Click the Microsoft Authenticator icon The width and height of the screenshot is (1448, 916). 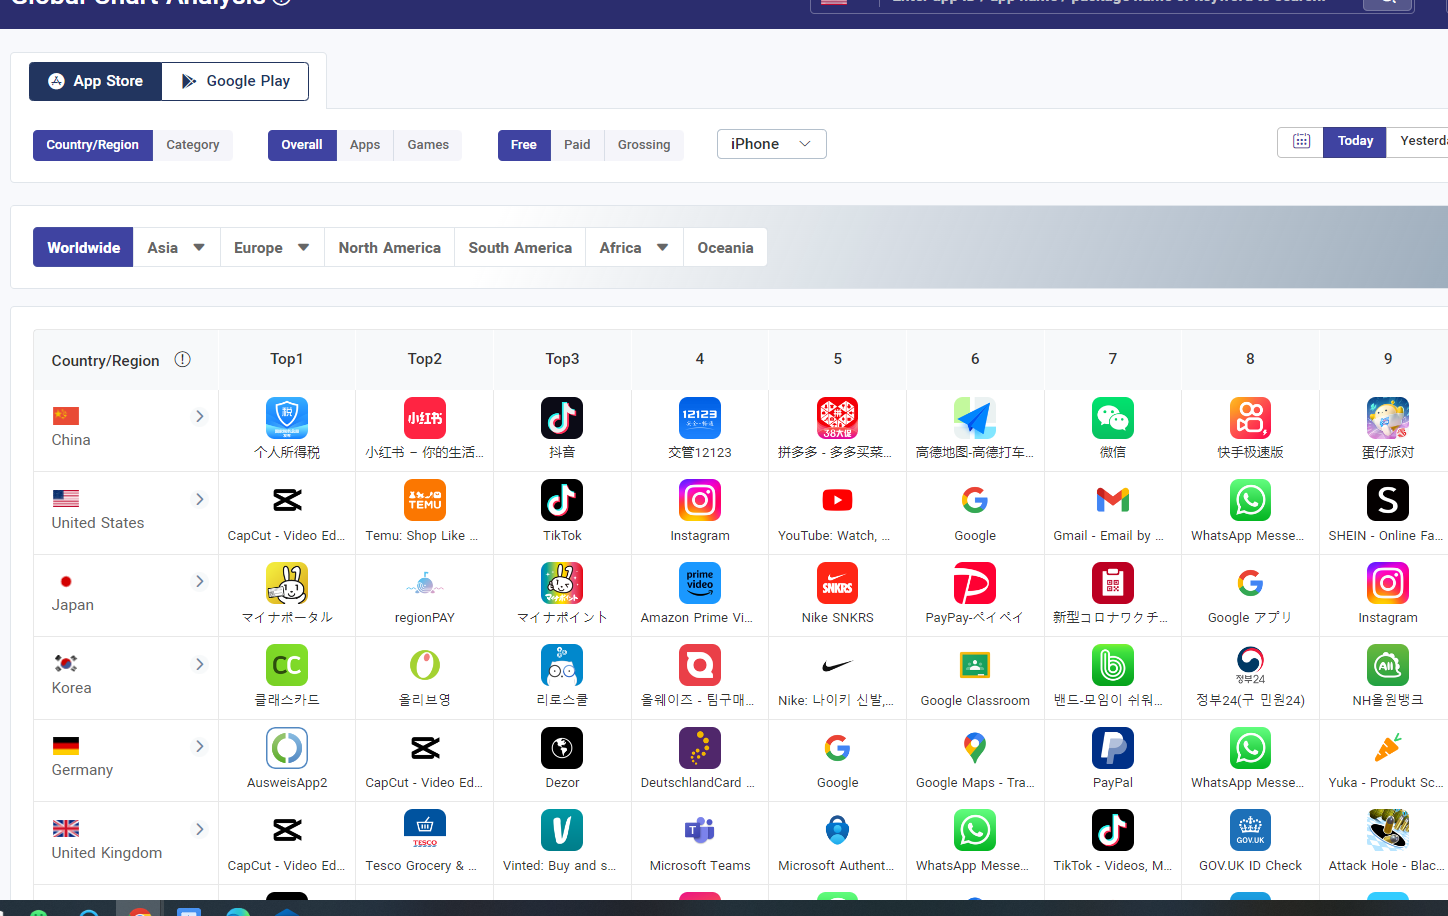pos(837,830)
